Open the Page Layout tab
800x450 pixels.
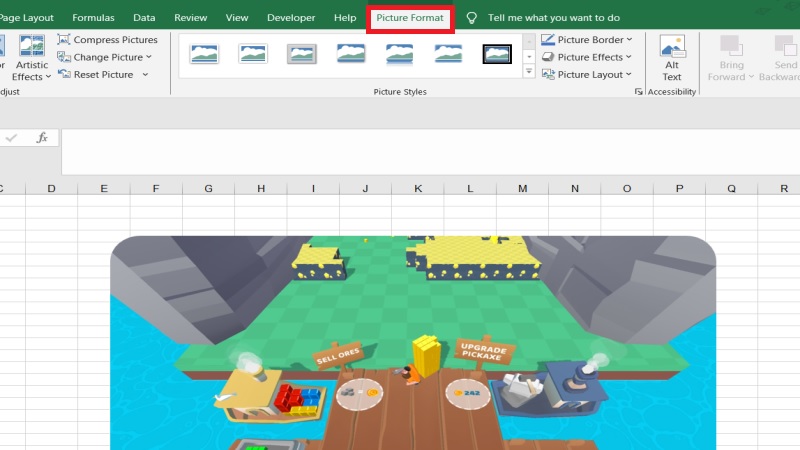pos(27,18)
